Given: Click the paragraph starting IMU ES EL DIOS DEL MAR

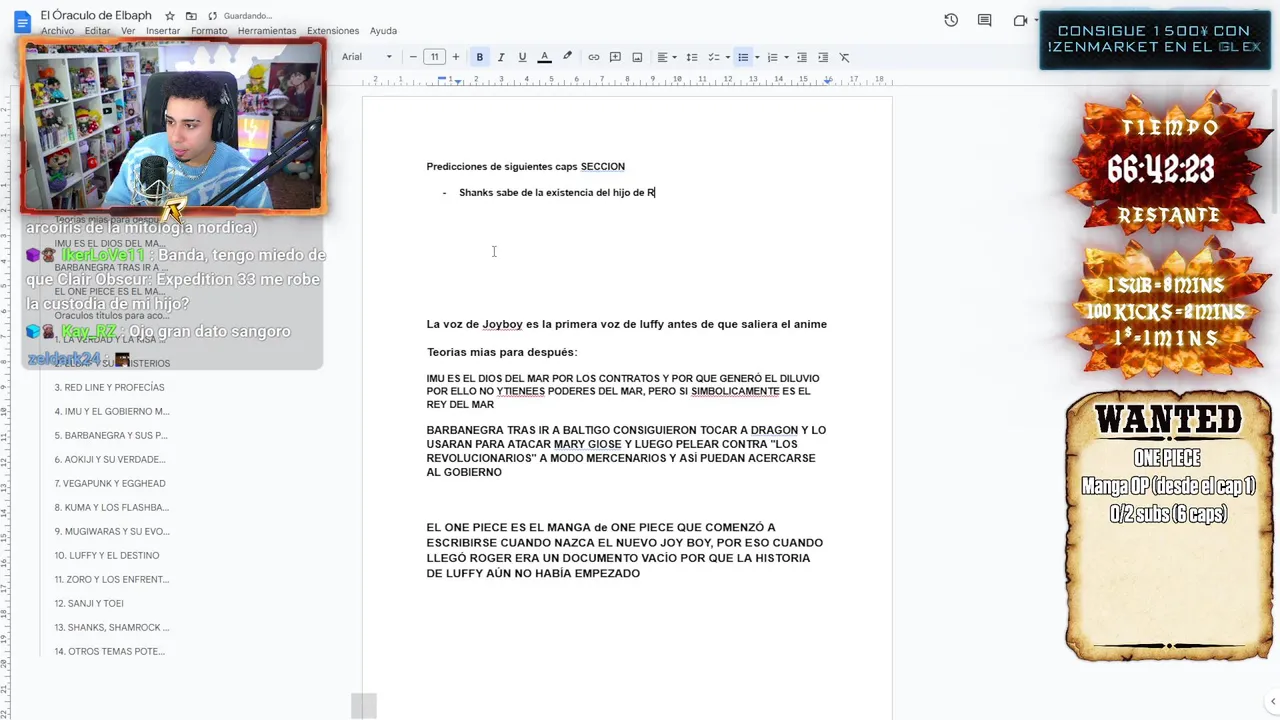Looking at the screenshot, I should click(x=625, y=391).
